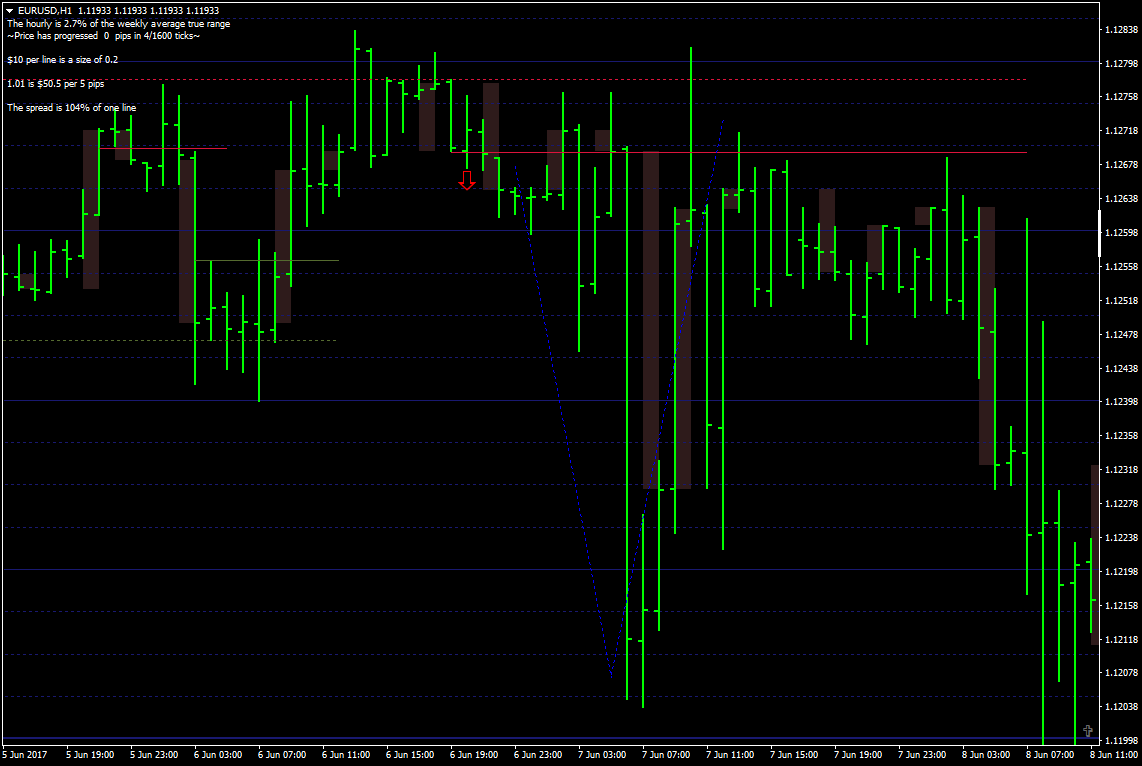Click the '6 Jun 03:00' time label
This screenshot has height=766, width=1142.
tap(218, 754)
